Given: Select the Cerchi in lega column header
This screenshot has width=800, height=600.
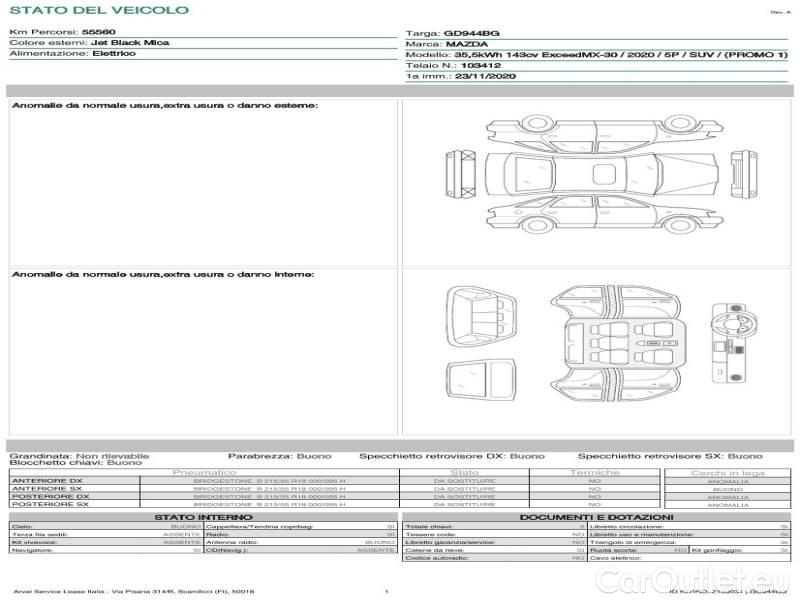Looking at the screenshot, I should click(727, 472).
